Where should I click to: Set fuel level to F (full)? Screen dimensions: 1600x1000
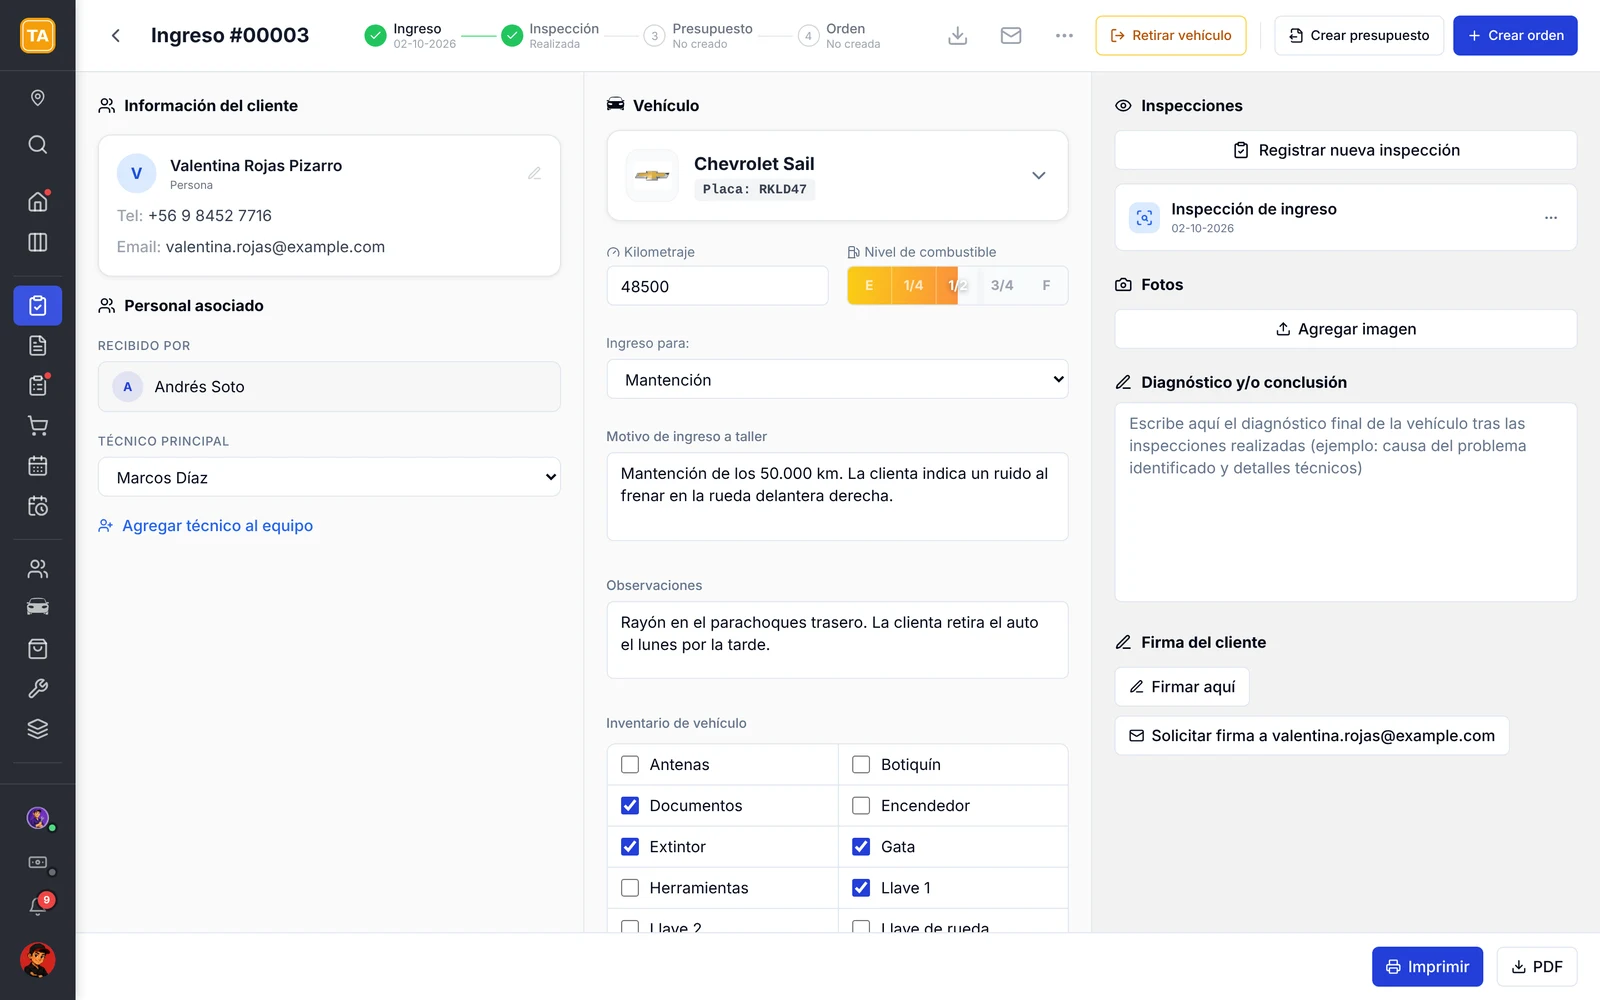point(1046,286)
